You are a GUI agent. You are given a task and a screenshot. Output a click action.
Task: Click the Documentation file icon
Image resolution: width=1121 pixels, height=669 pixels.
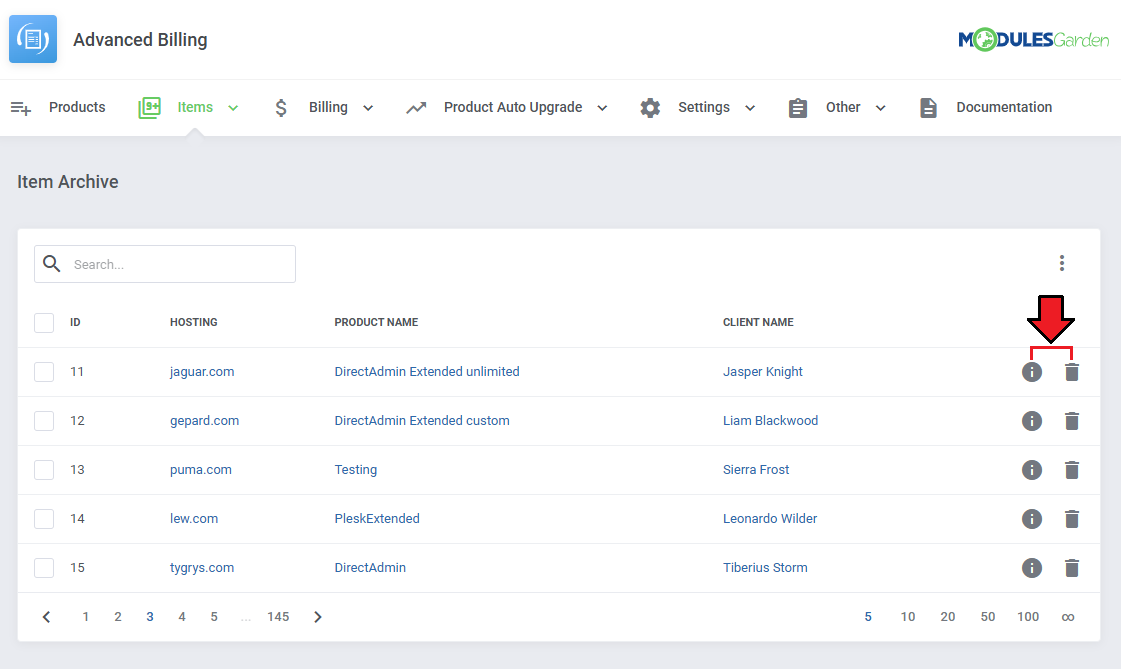[928, 108]
